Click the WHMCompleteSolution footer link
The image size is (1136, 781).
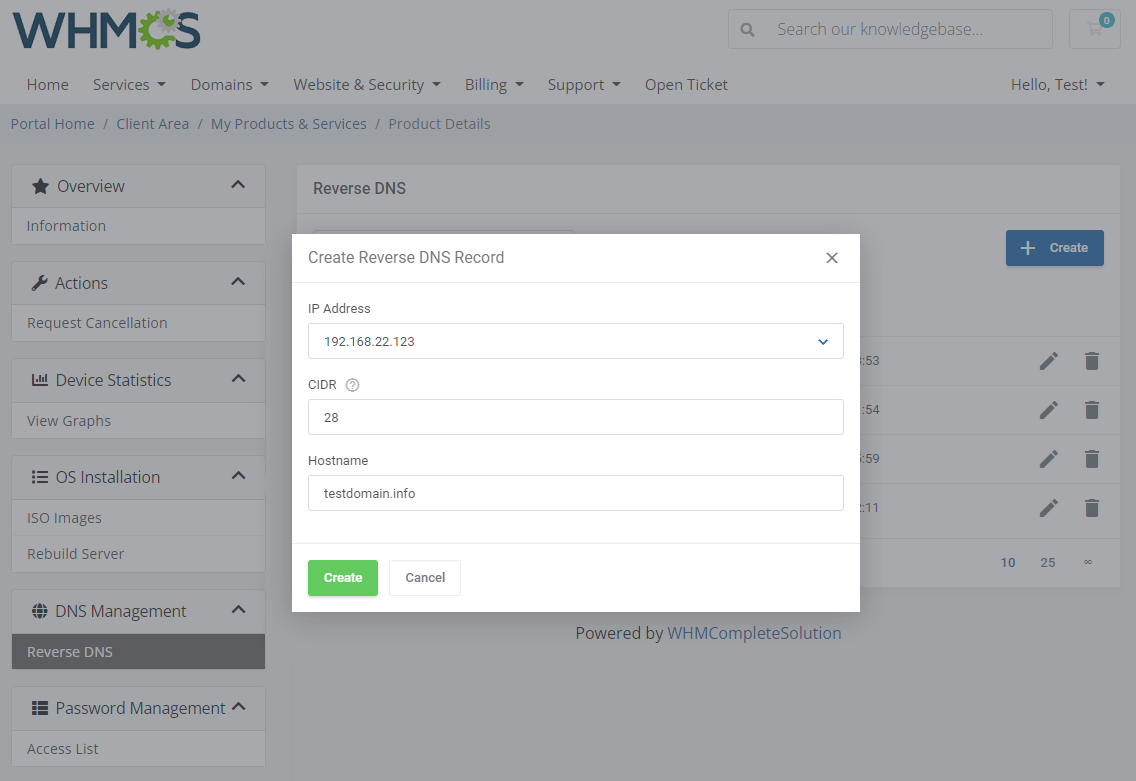click(x=755, y=632)
